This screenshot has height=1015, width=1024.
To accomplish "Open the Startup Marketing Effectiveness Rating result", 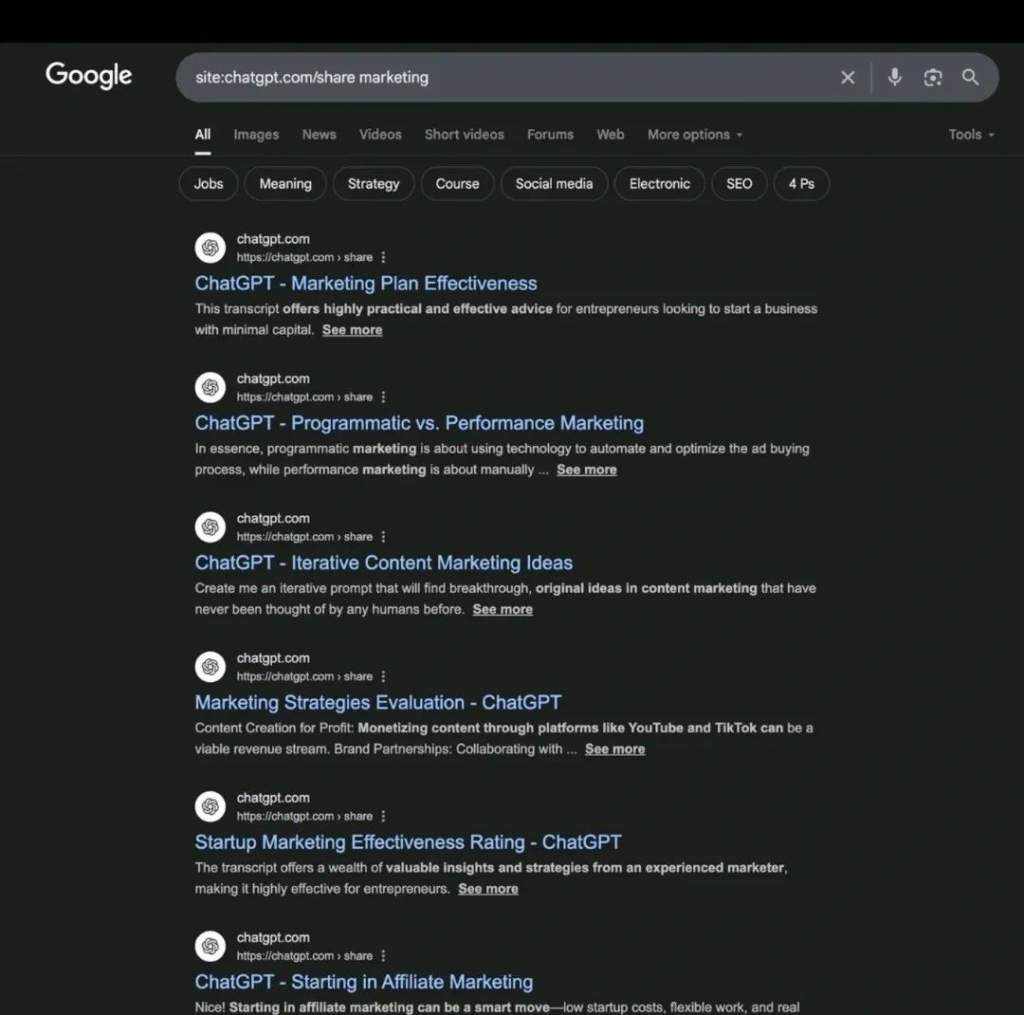I will coord(406,841).
